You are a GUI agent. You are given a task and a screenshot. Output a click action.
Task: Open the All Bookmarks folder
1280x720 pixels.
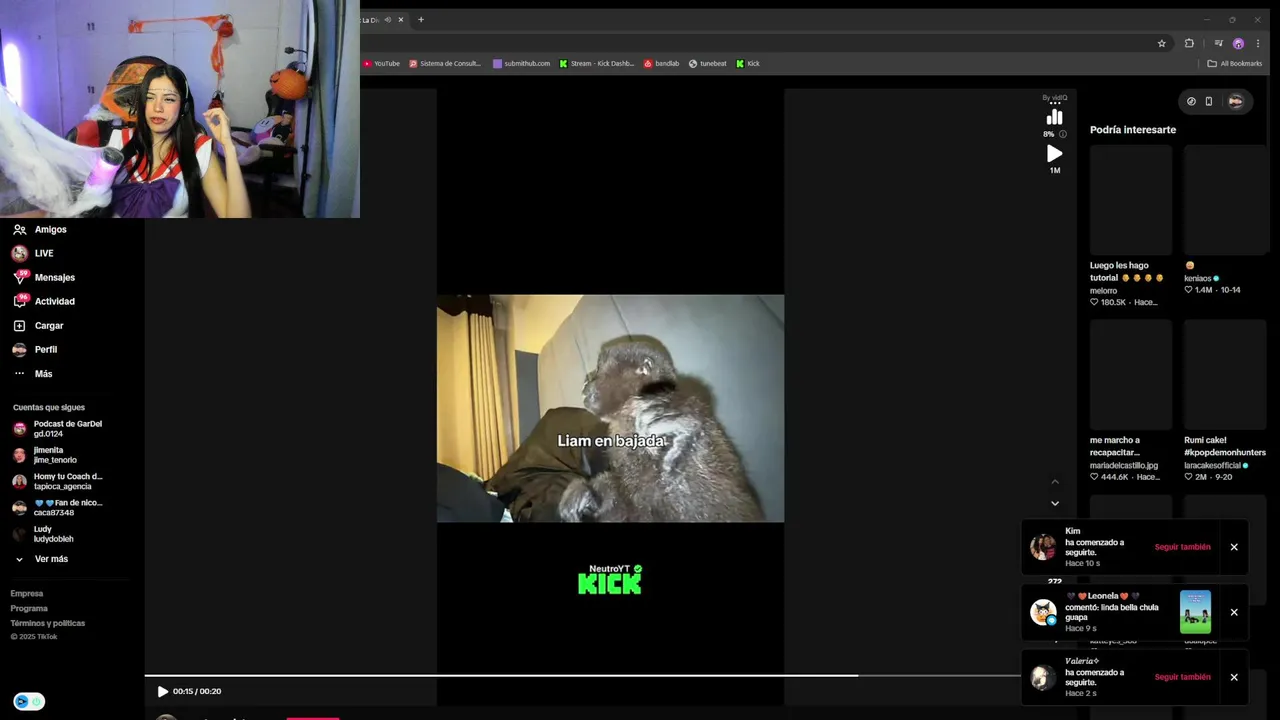[x=1235, y=63]
